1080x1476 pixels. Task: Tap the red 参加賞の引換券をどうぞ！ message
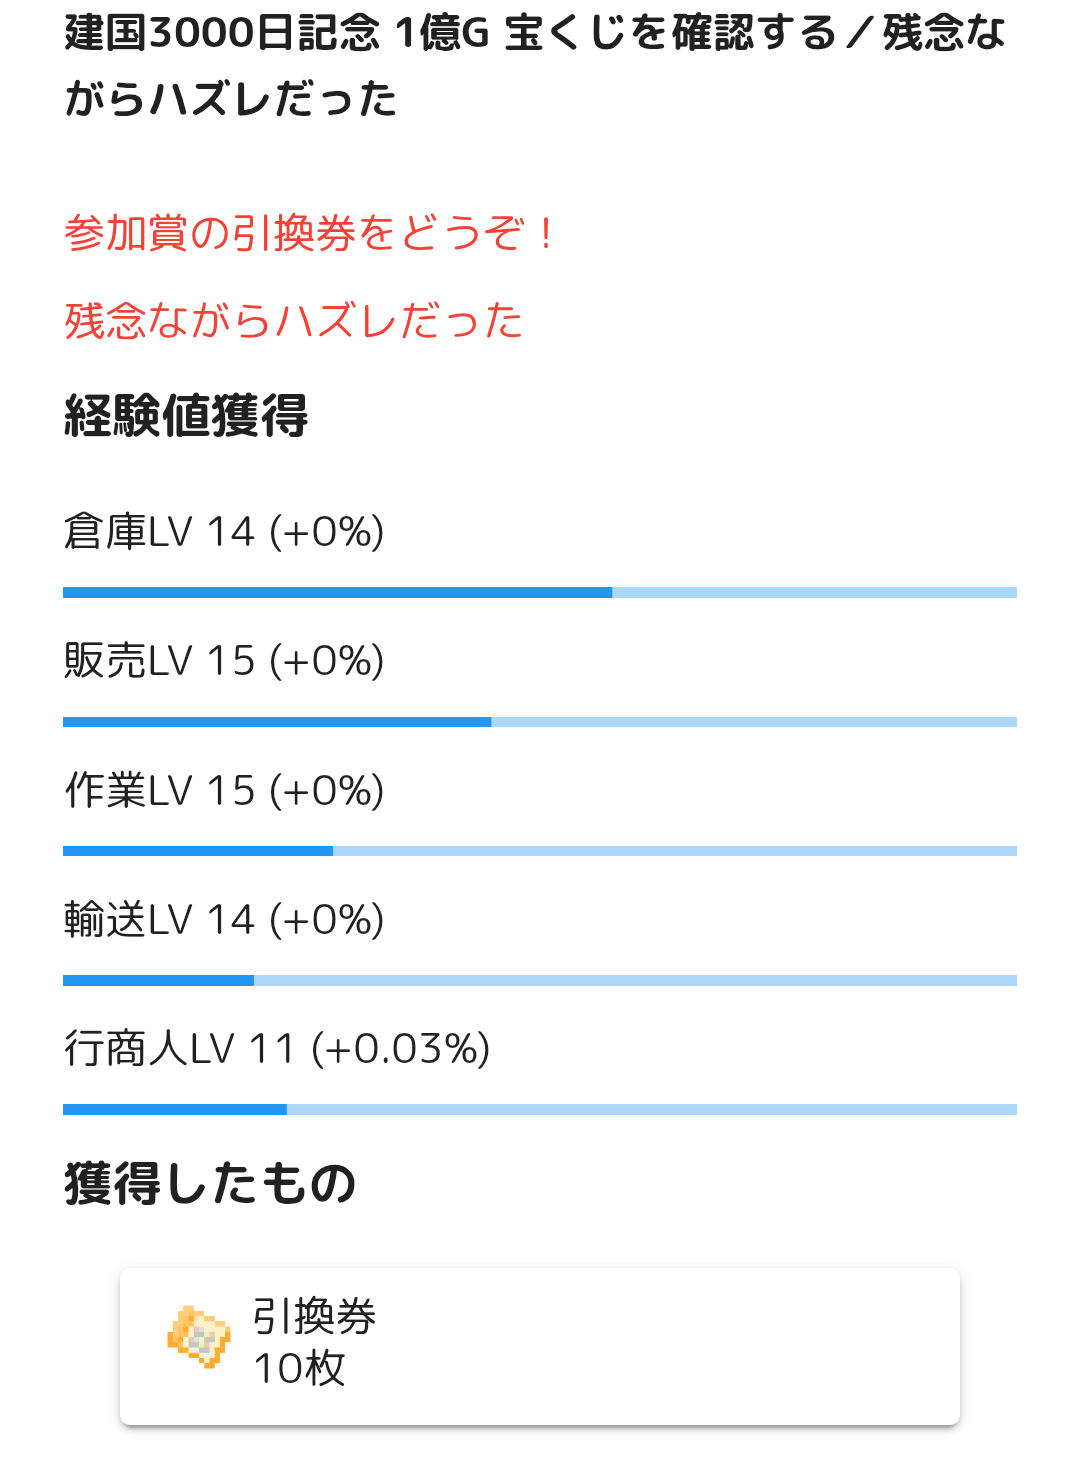pos(310,234)
